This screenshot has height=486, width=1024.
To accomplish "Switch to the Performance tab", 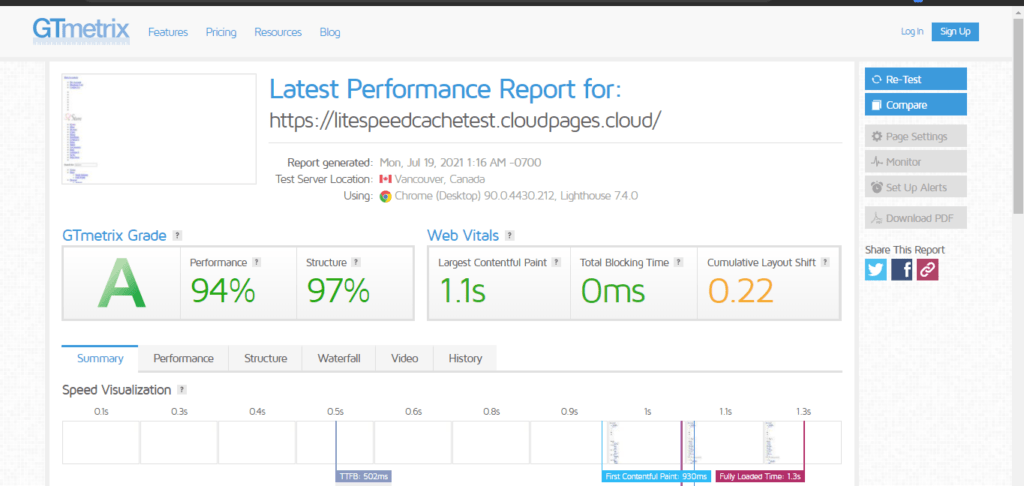I will [184, 358].
